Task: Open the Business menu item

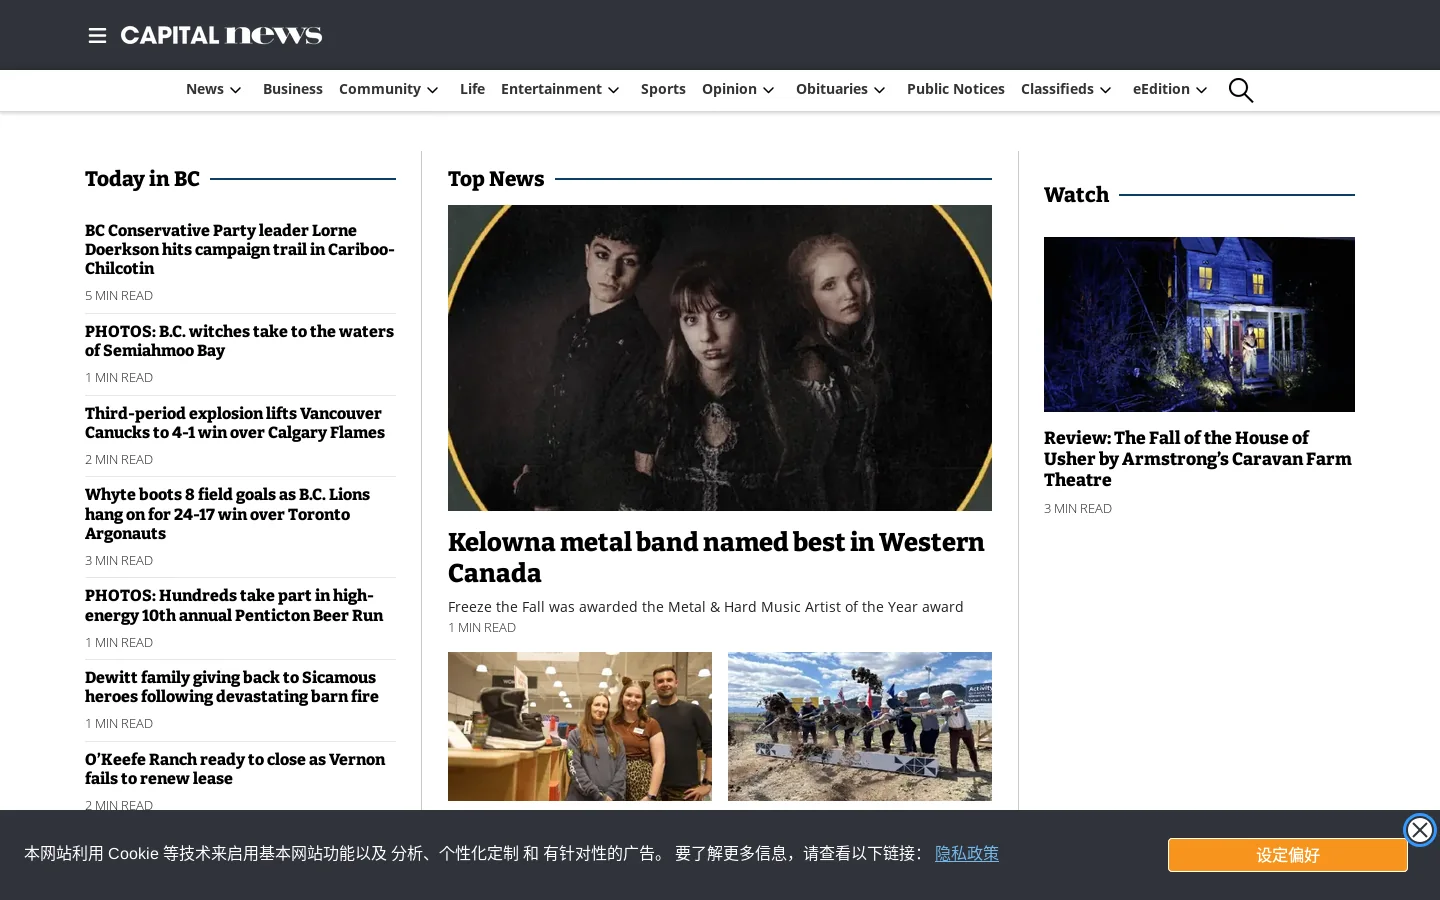Action: coord(293,89)
